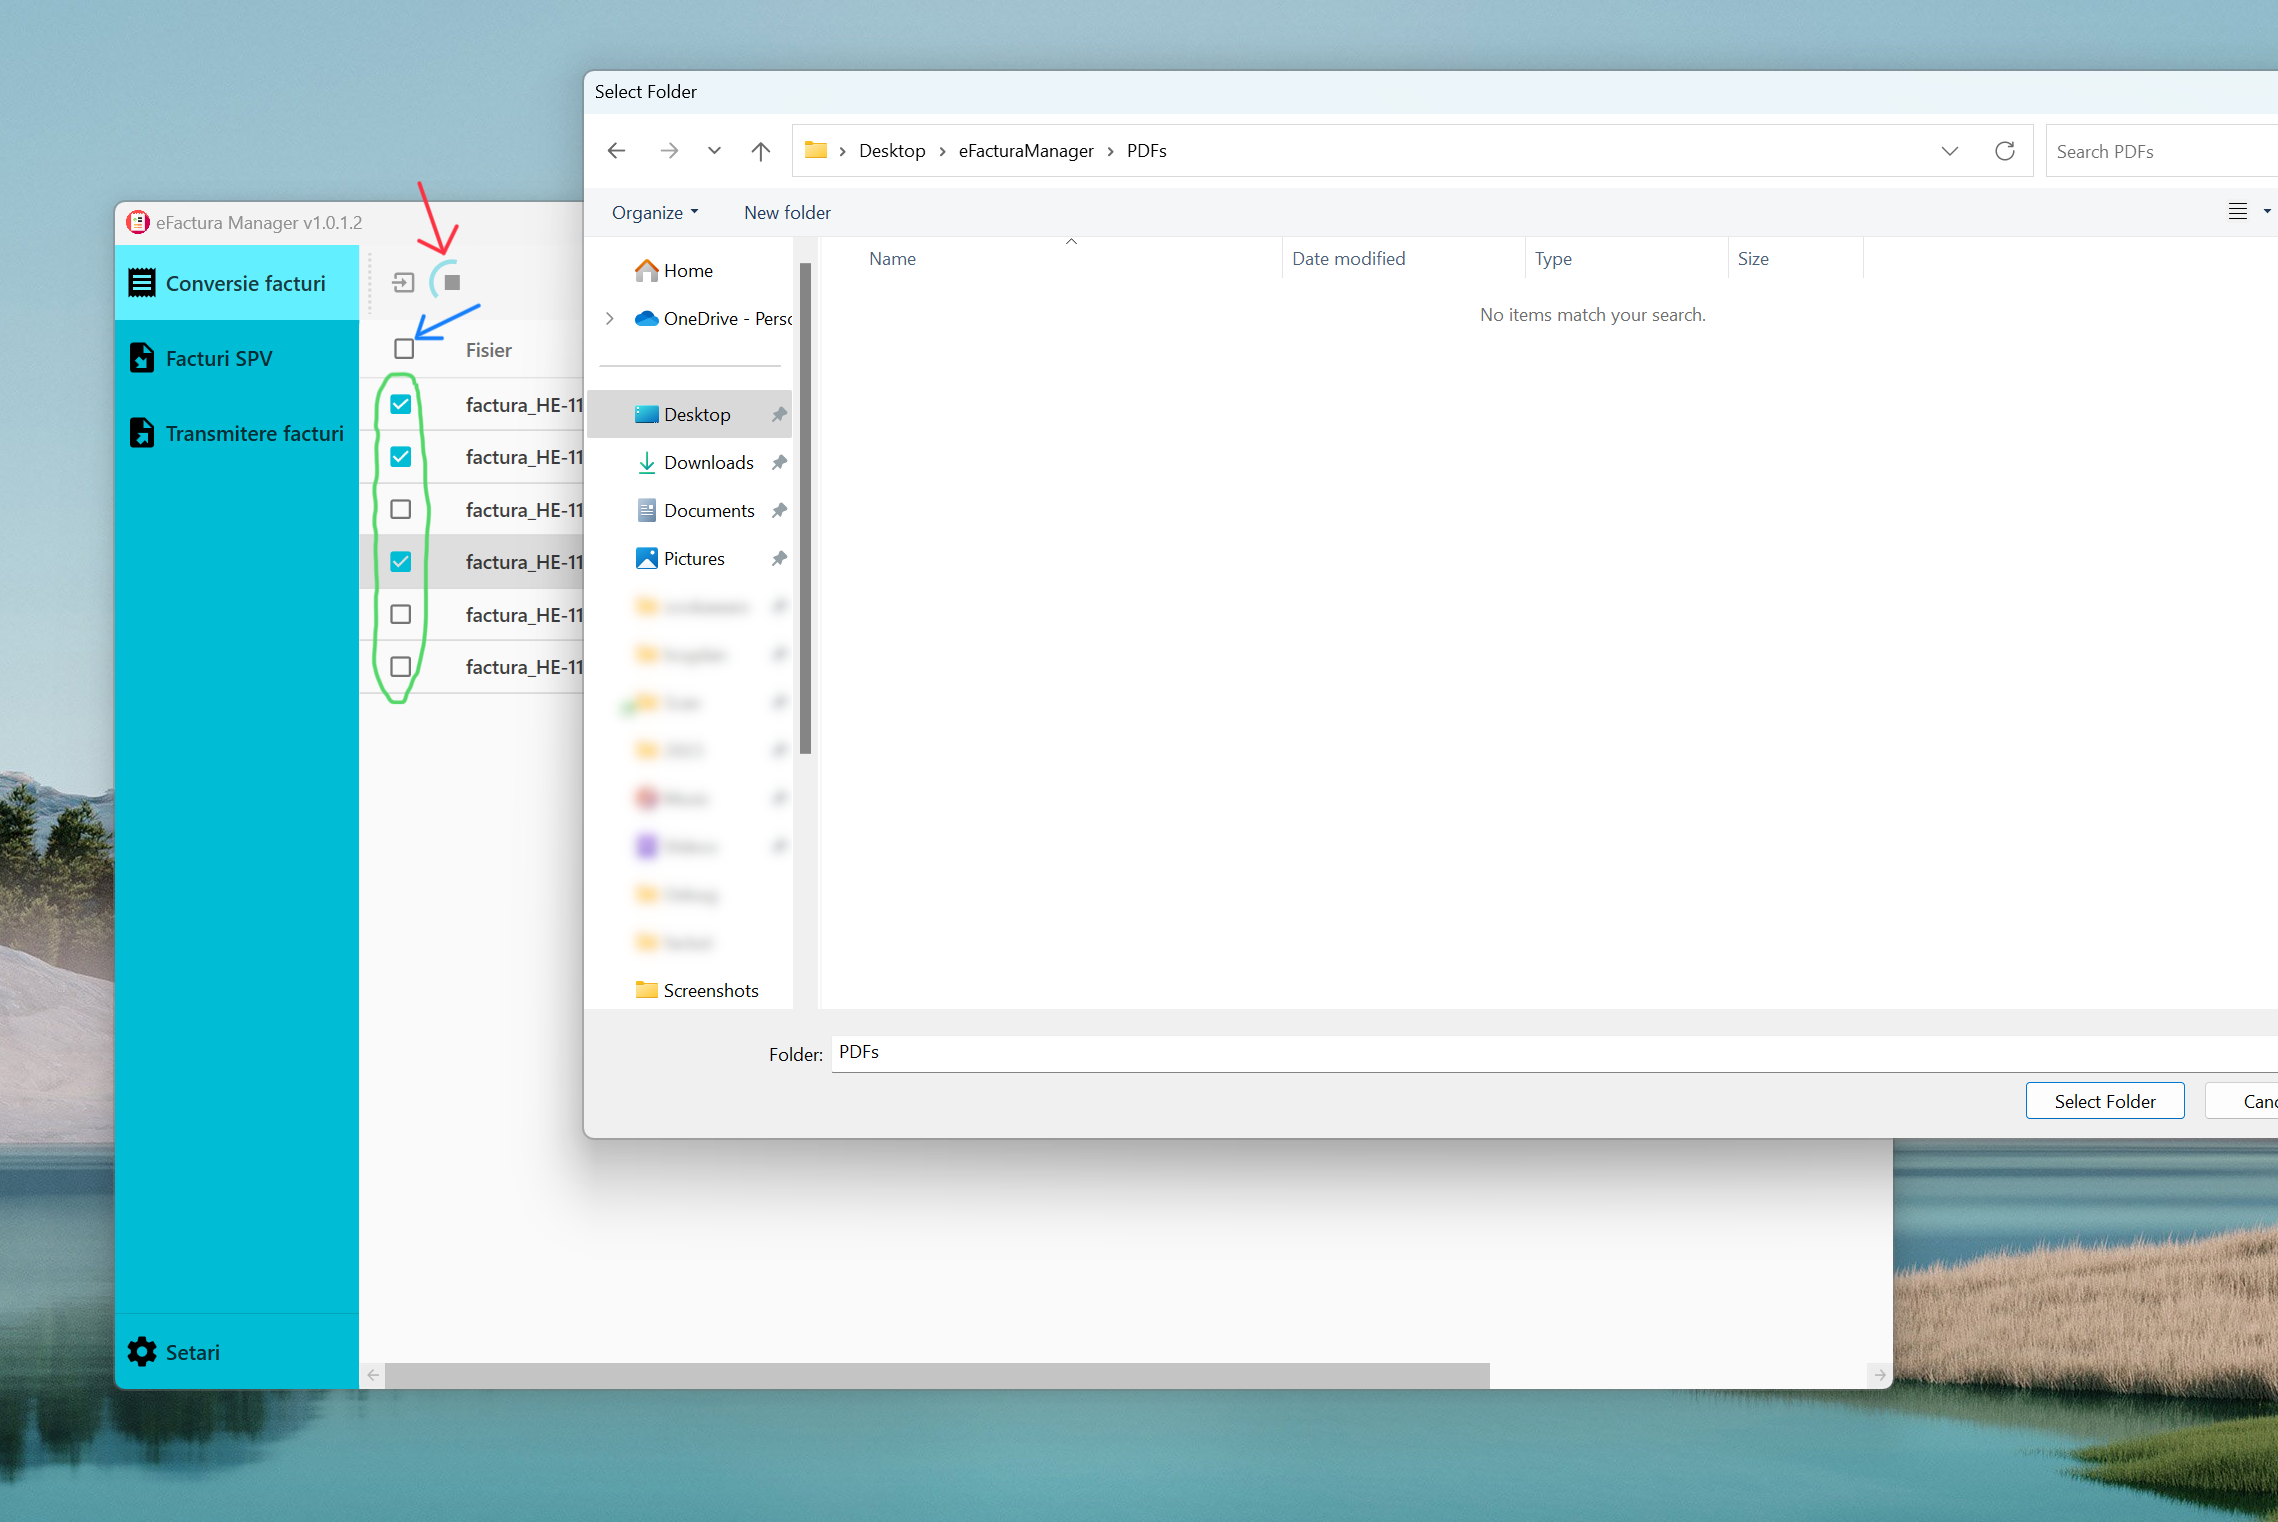Refresh the PDFs folder listing
2278x1522 pixels.
pos(2004,151)
